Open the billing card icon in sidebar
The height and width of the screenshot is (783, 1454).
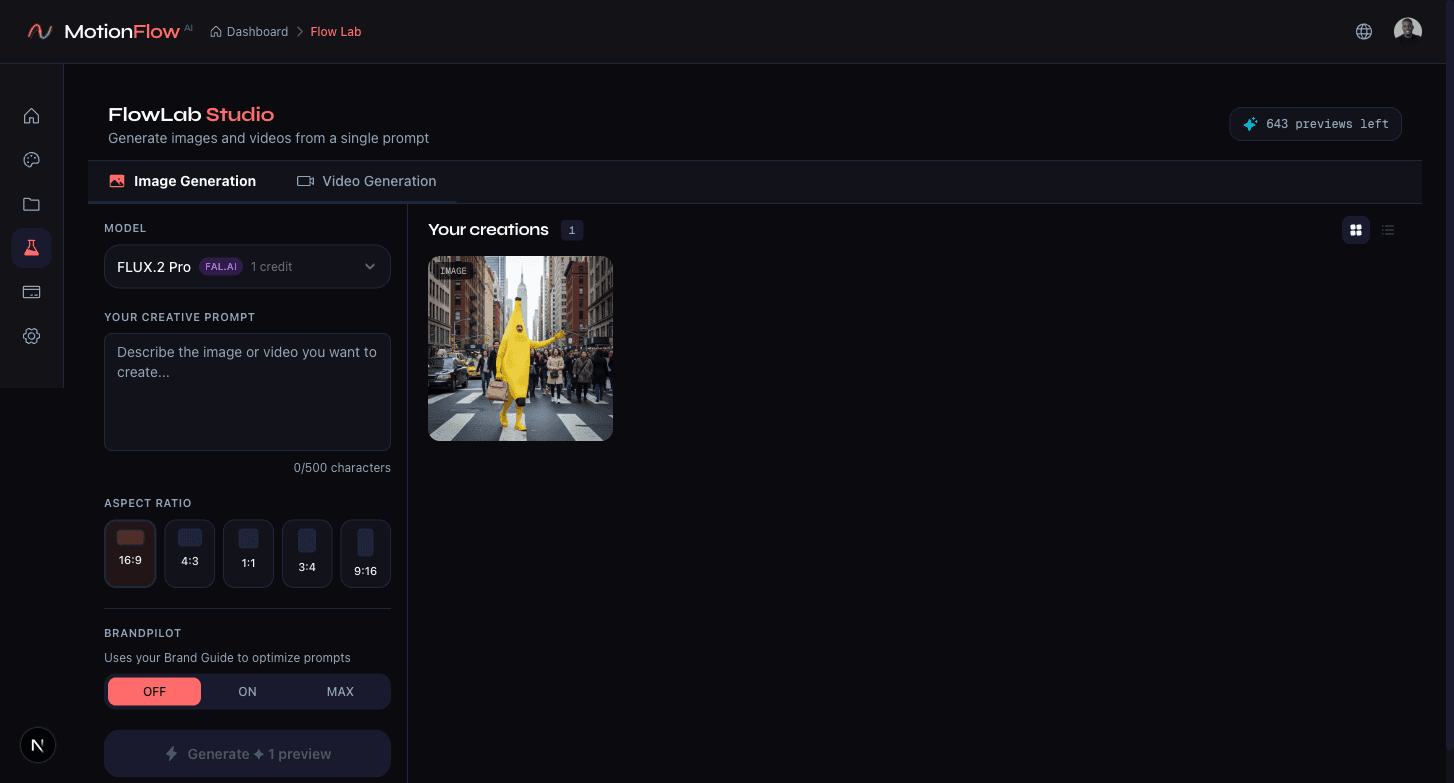31,291
